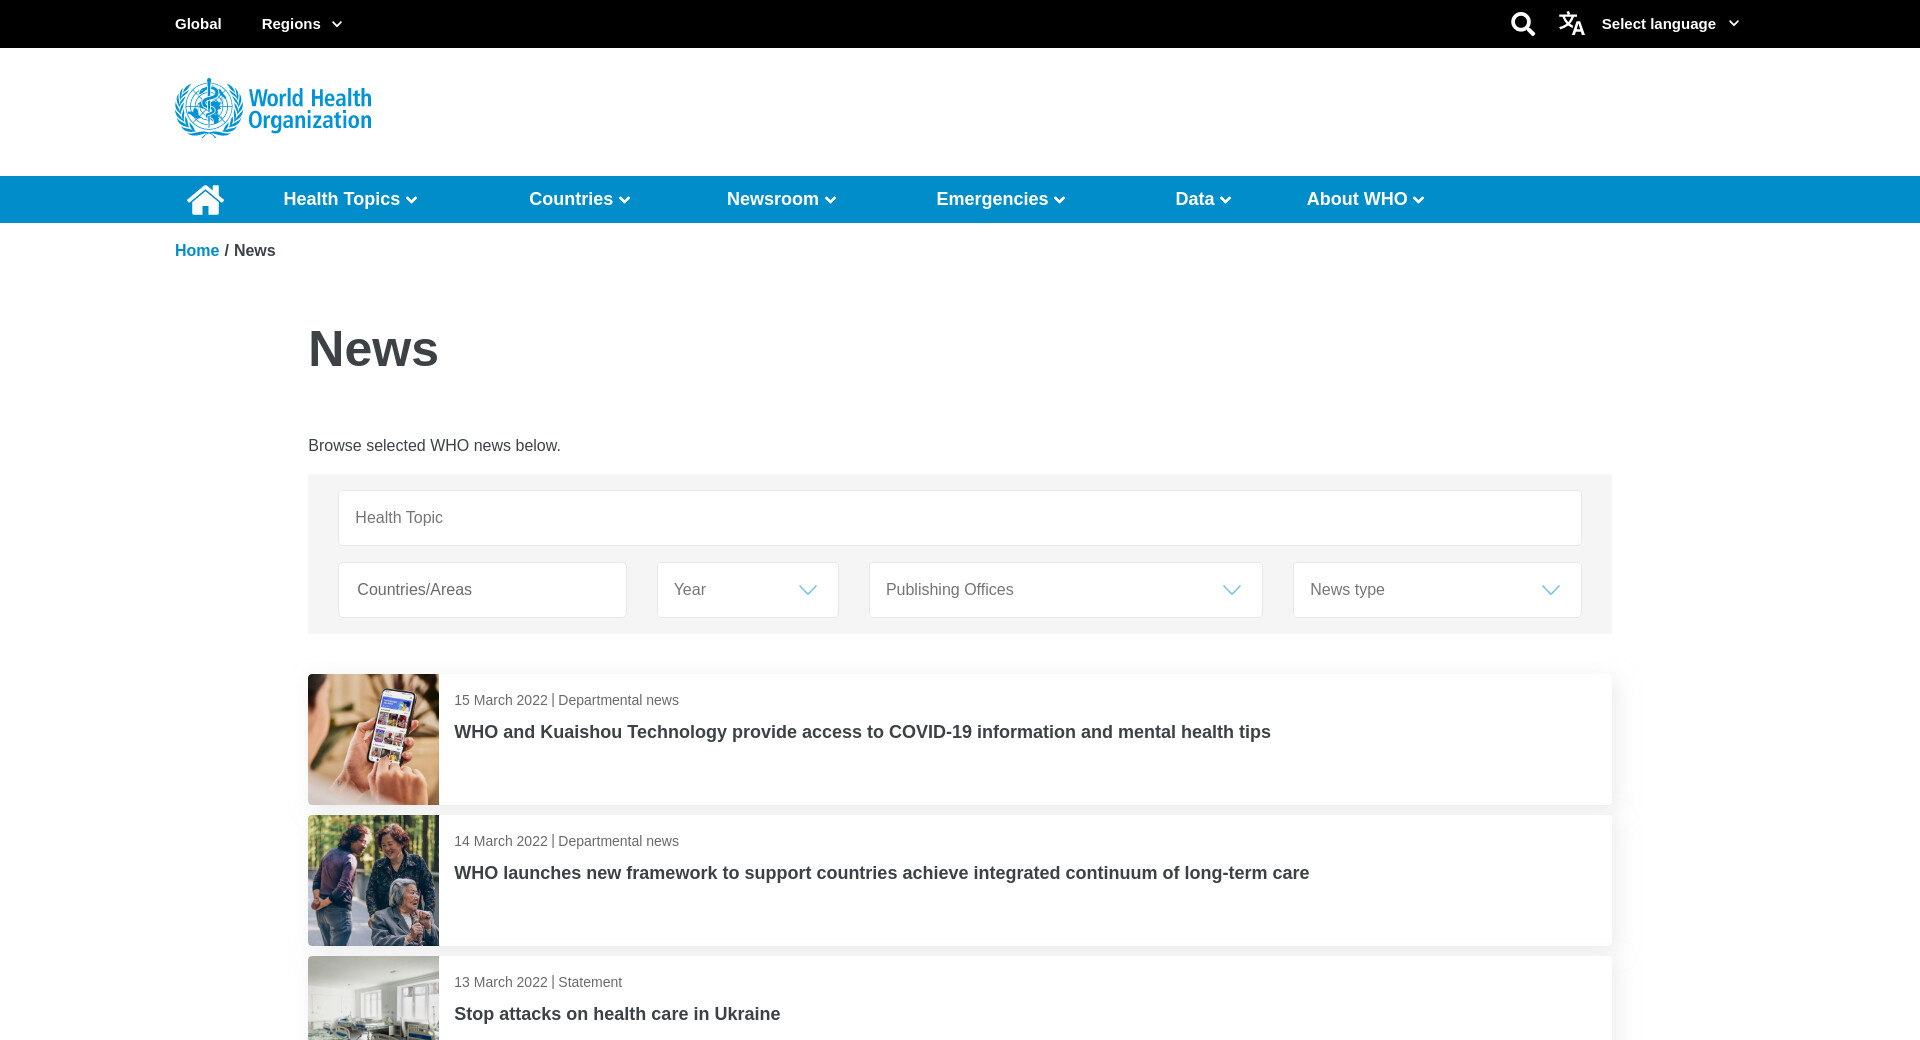
Task: Click the Home breadcrumb link
Action: [x=197, y=251]
